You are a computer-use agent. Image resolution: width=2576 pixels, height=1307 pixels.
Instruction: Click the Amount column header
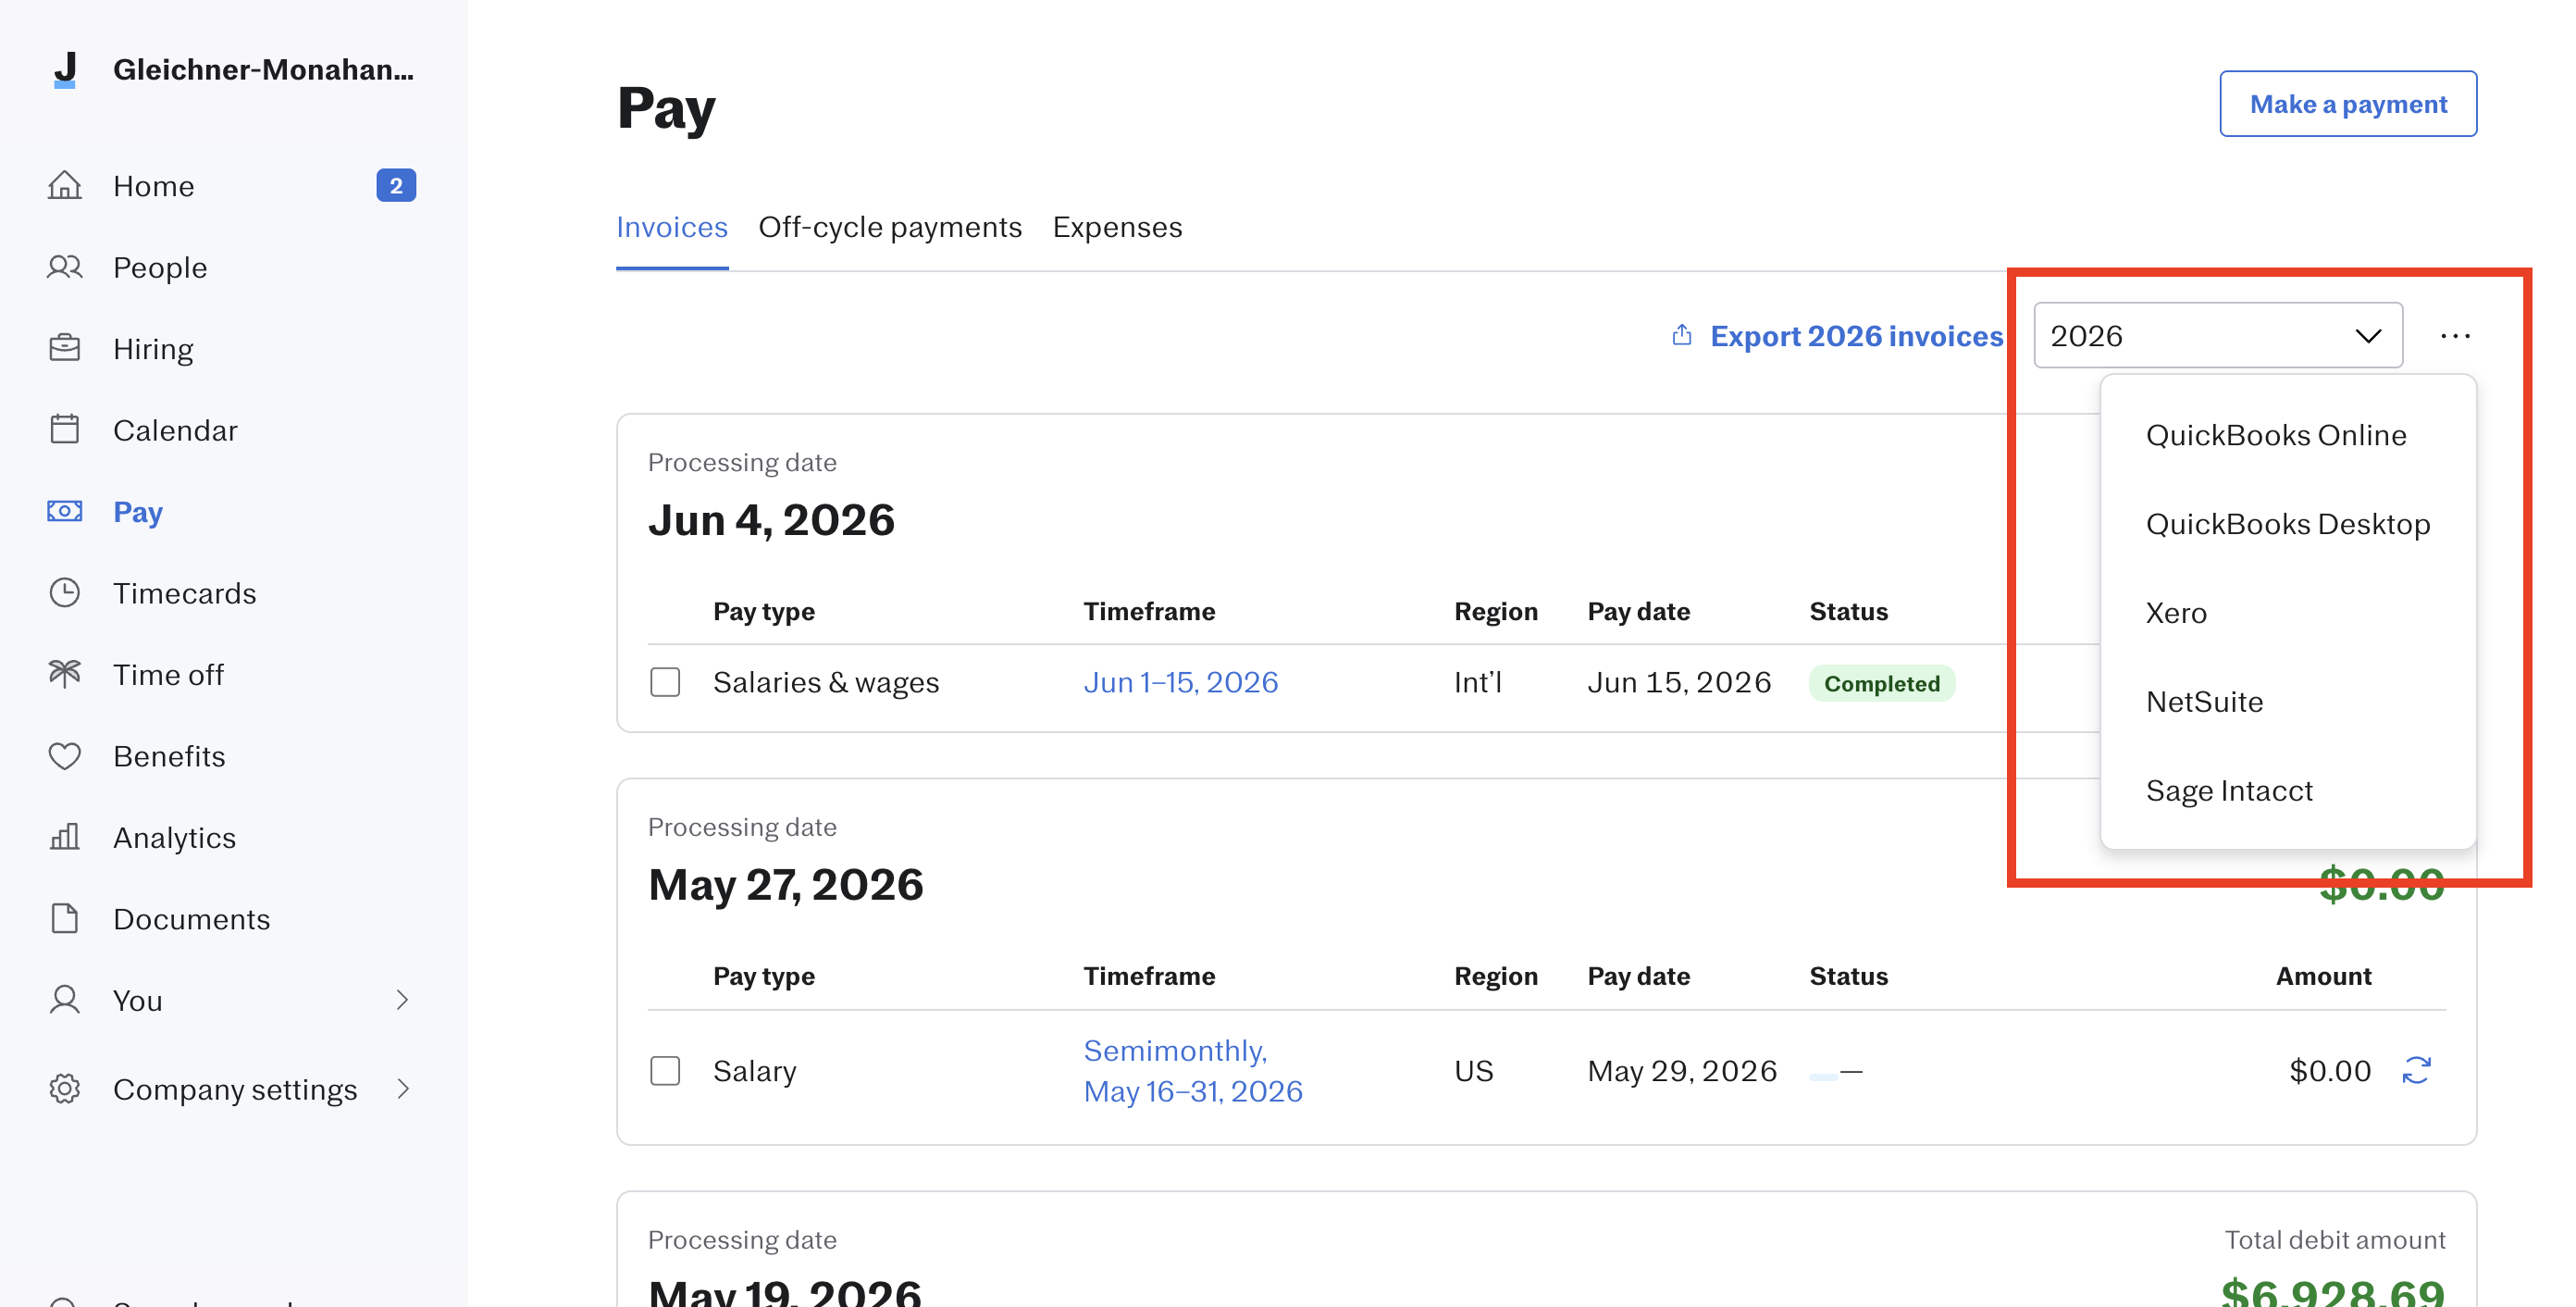point(2323,976)
